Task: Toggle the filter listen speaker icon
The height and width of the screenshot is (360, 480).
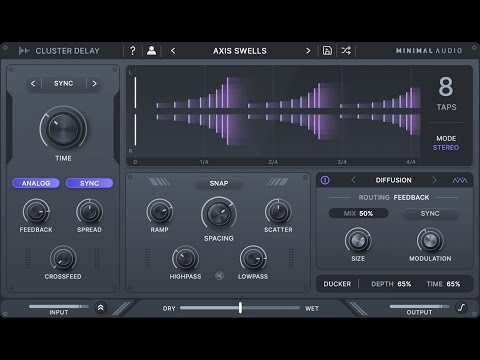Action: (x=219, y=275)
